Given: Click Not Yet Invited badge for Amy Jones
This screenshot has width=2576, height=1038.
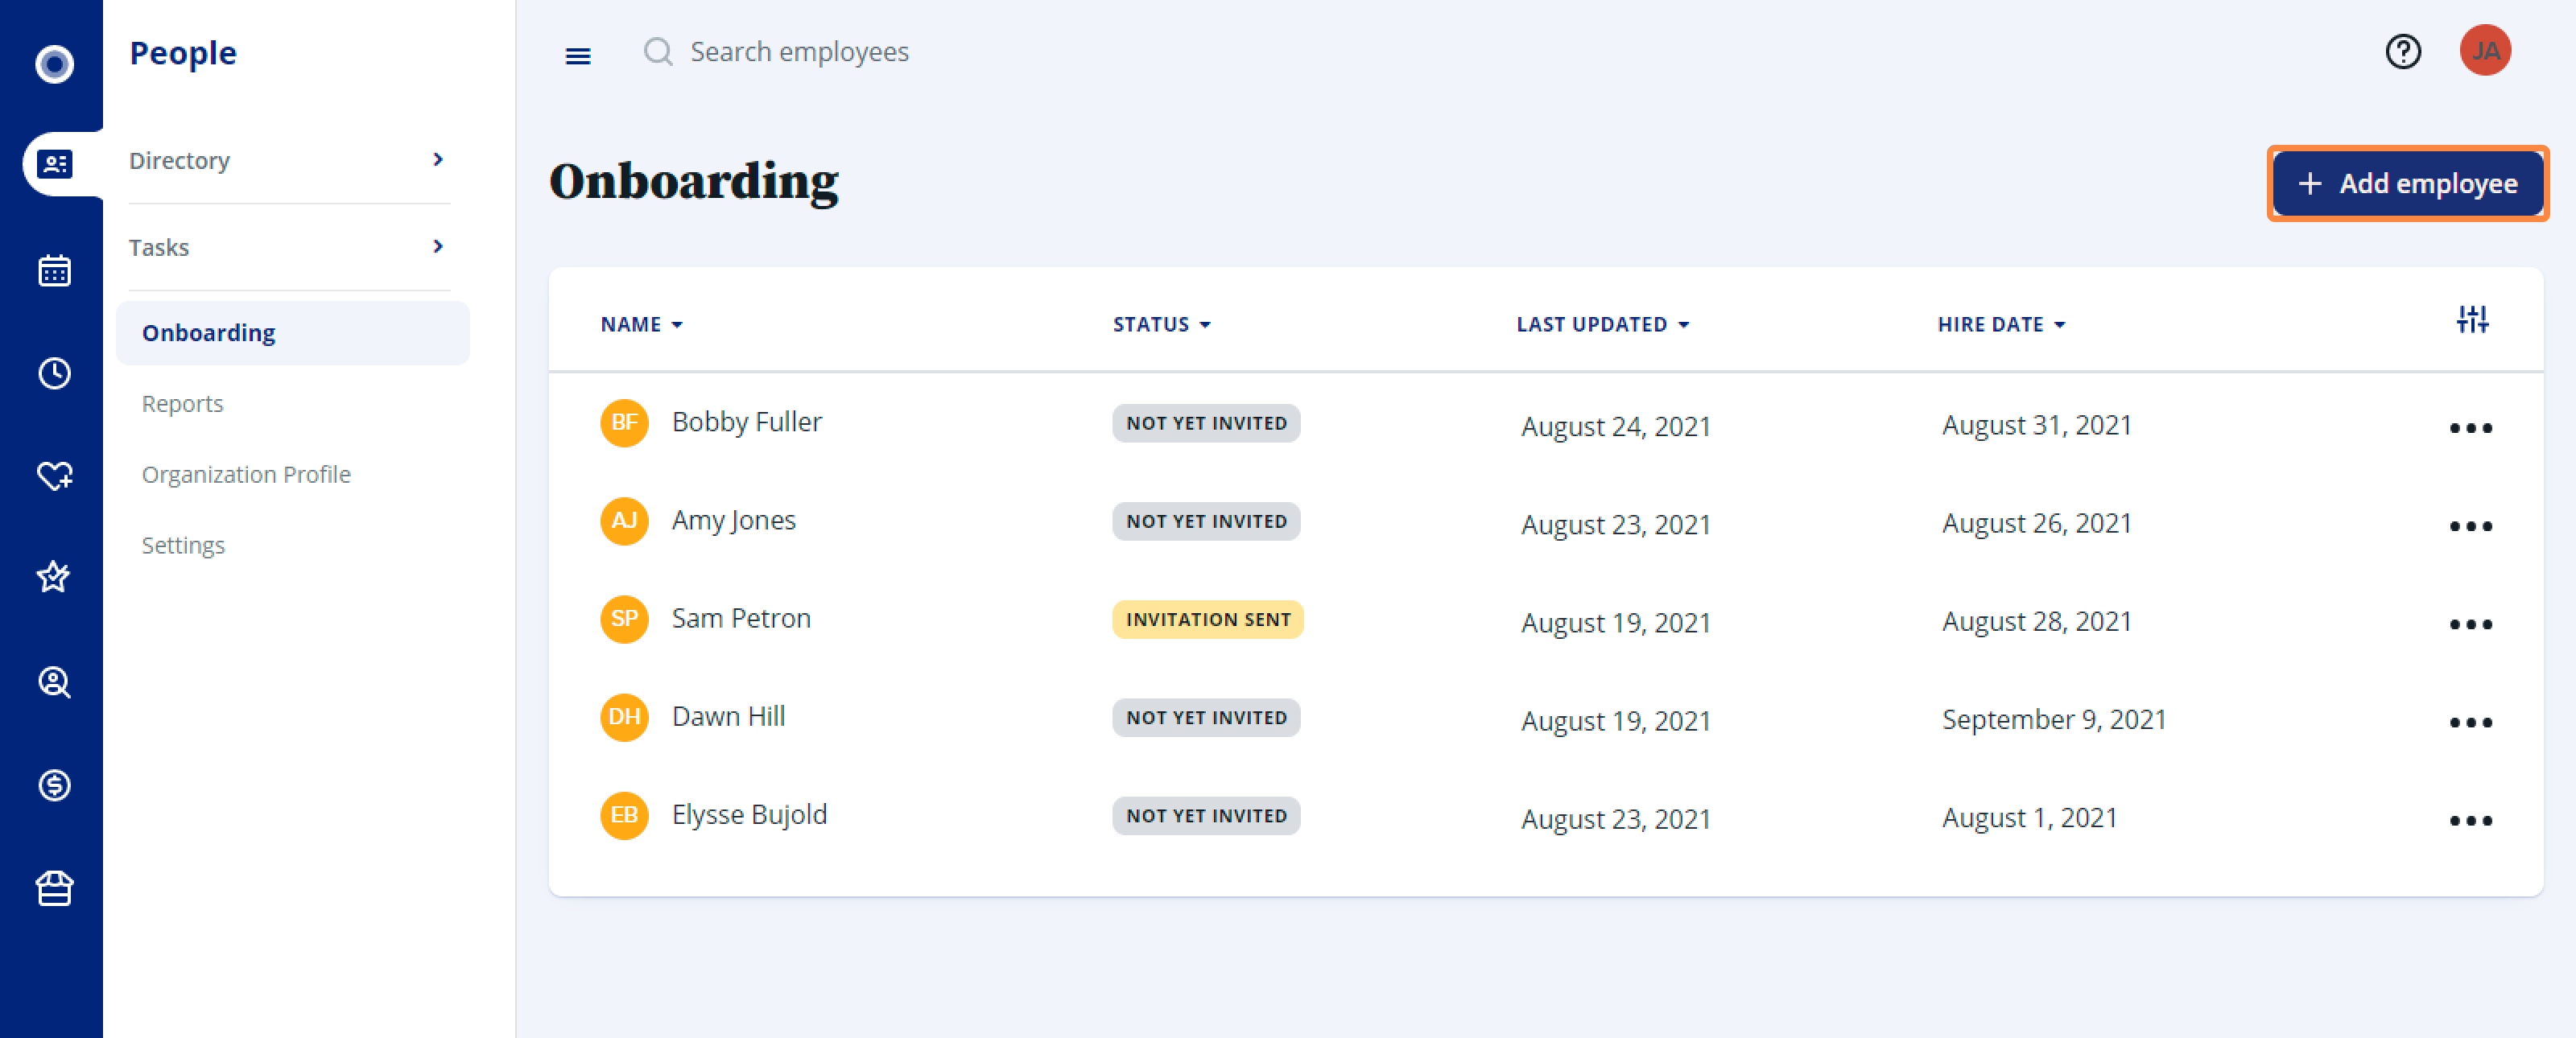Looking at the screenshot, I should click(x=1206, y=521).
